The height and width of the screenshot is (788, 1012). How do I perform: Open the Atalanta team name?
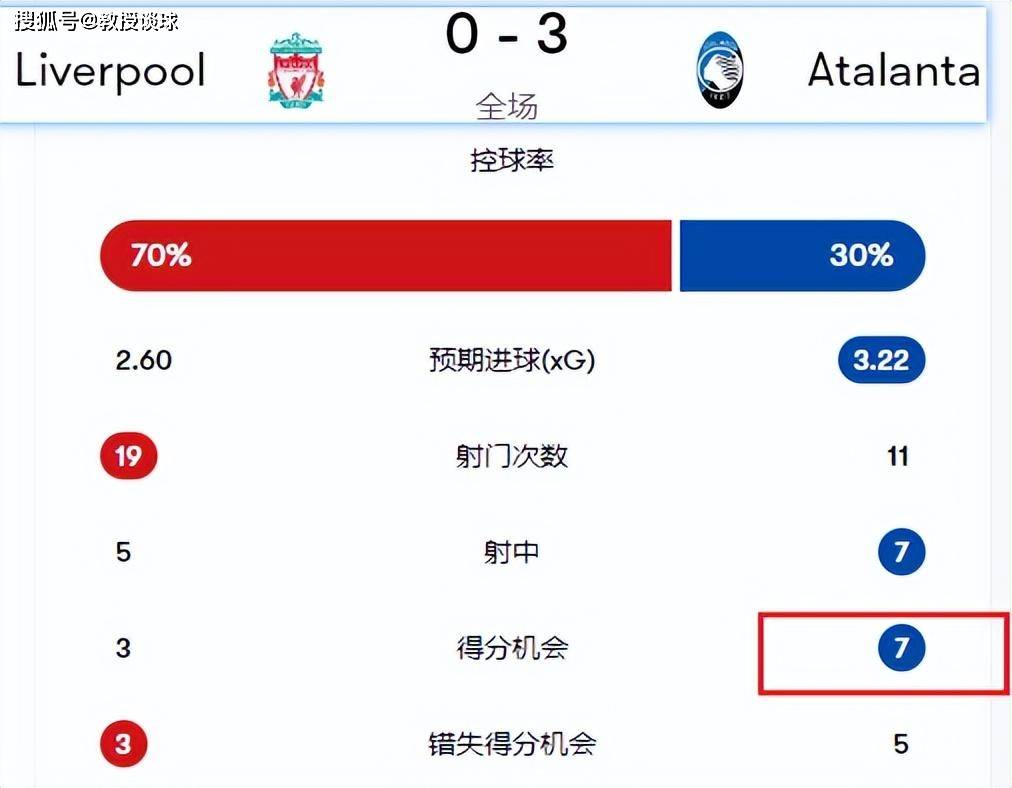pos(894,70)
